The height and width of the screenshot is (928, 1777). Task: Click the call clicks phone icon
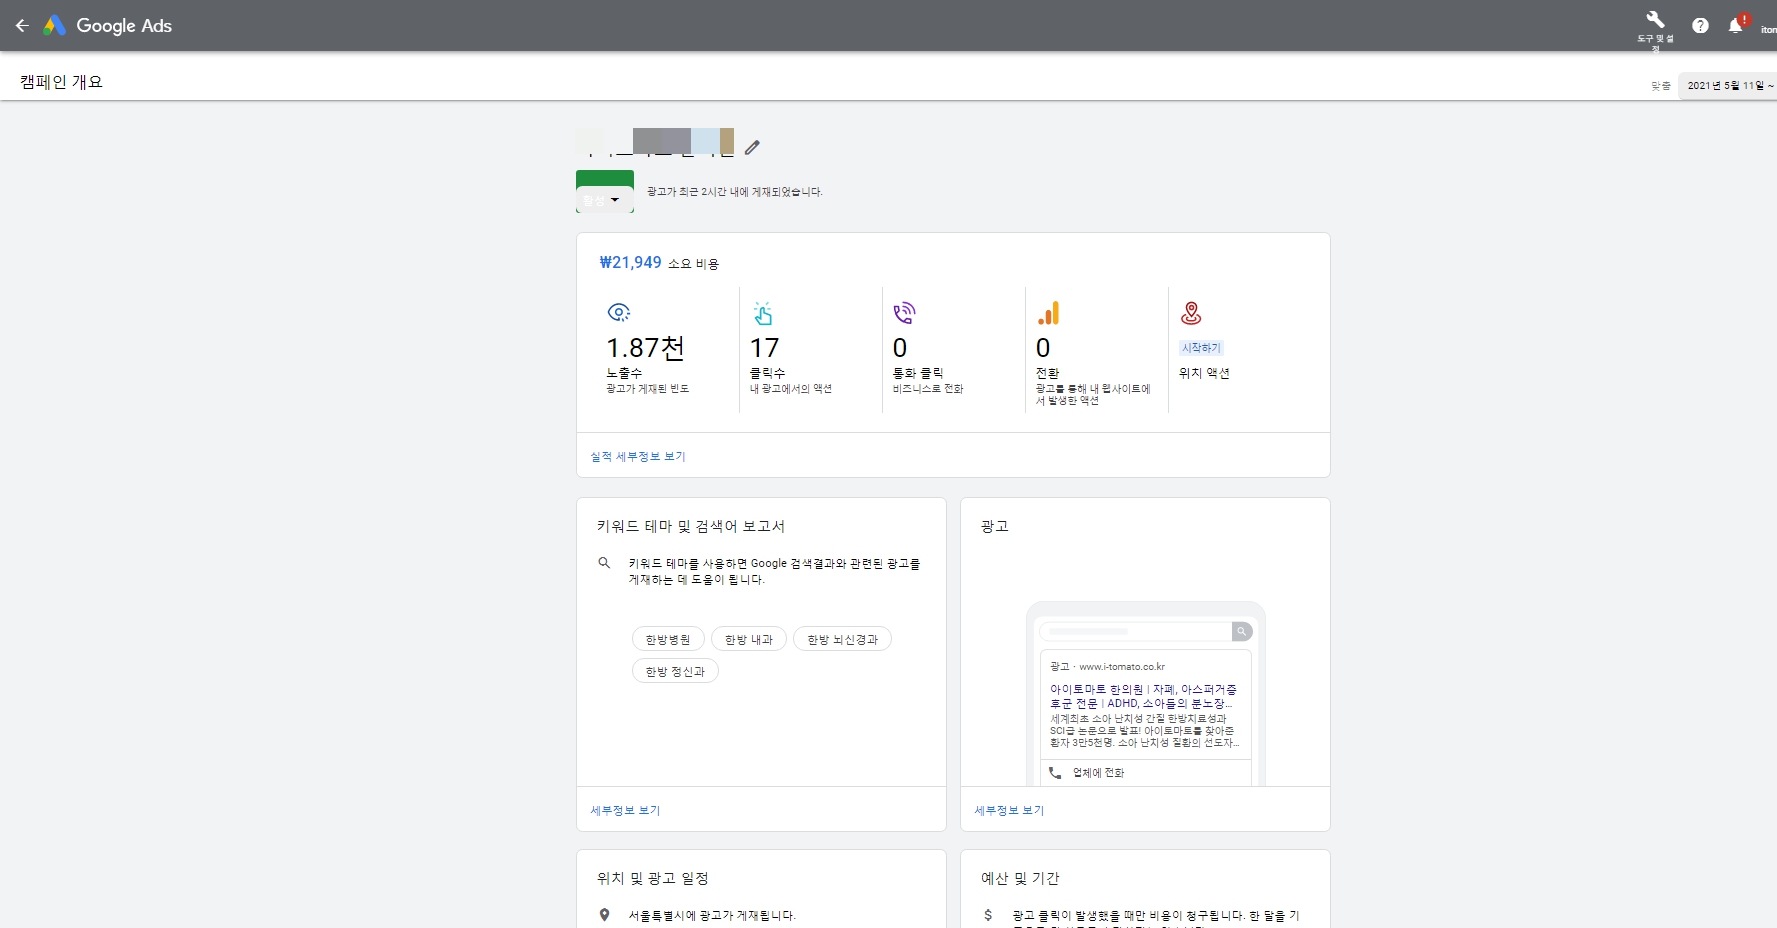904,313
